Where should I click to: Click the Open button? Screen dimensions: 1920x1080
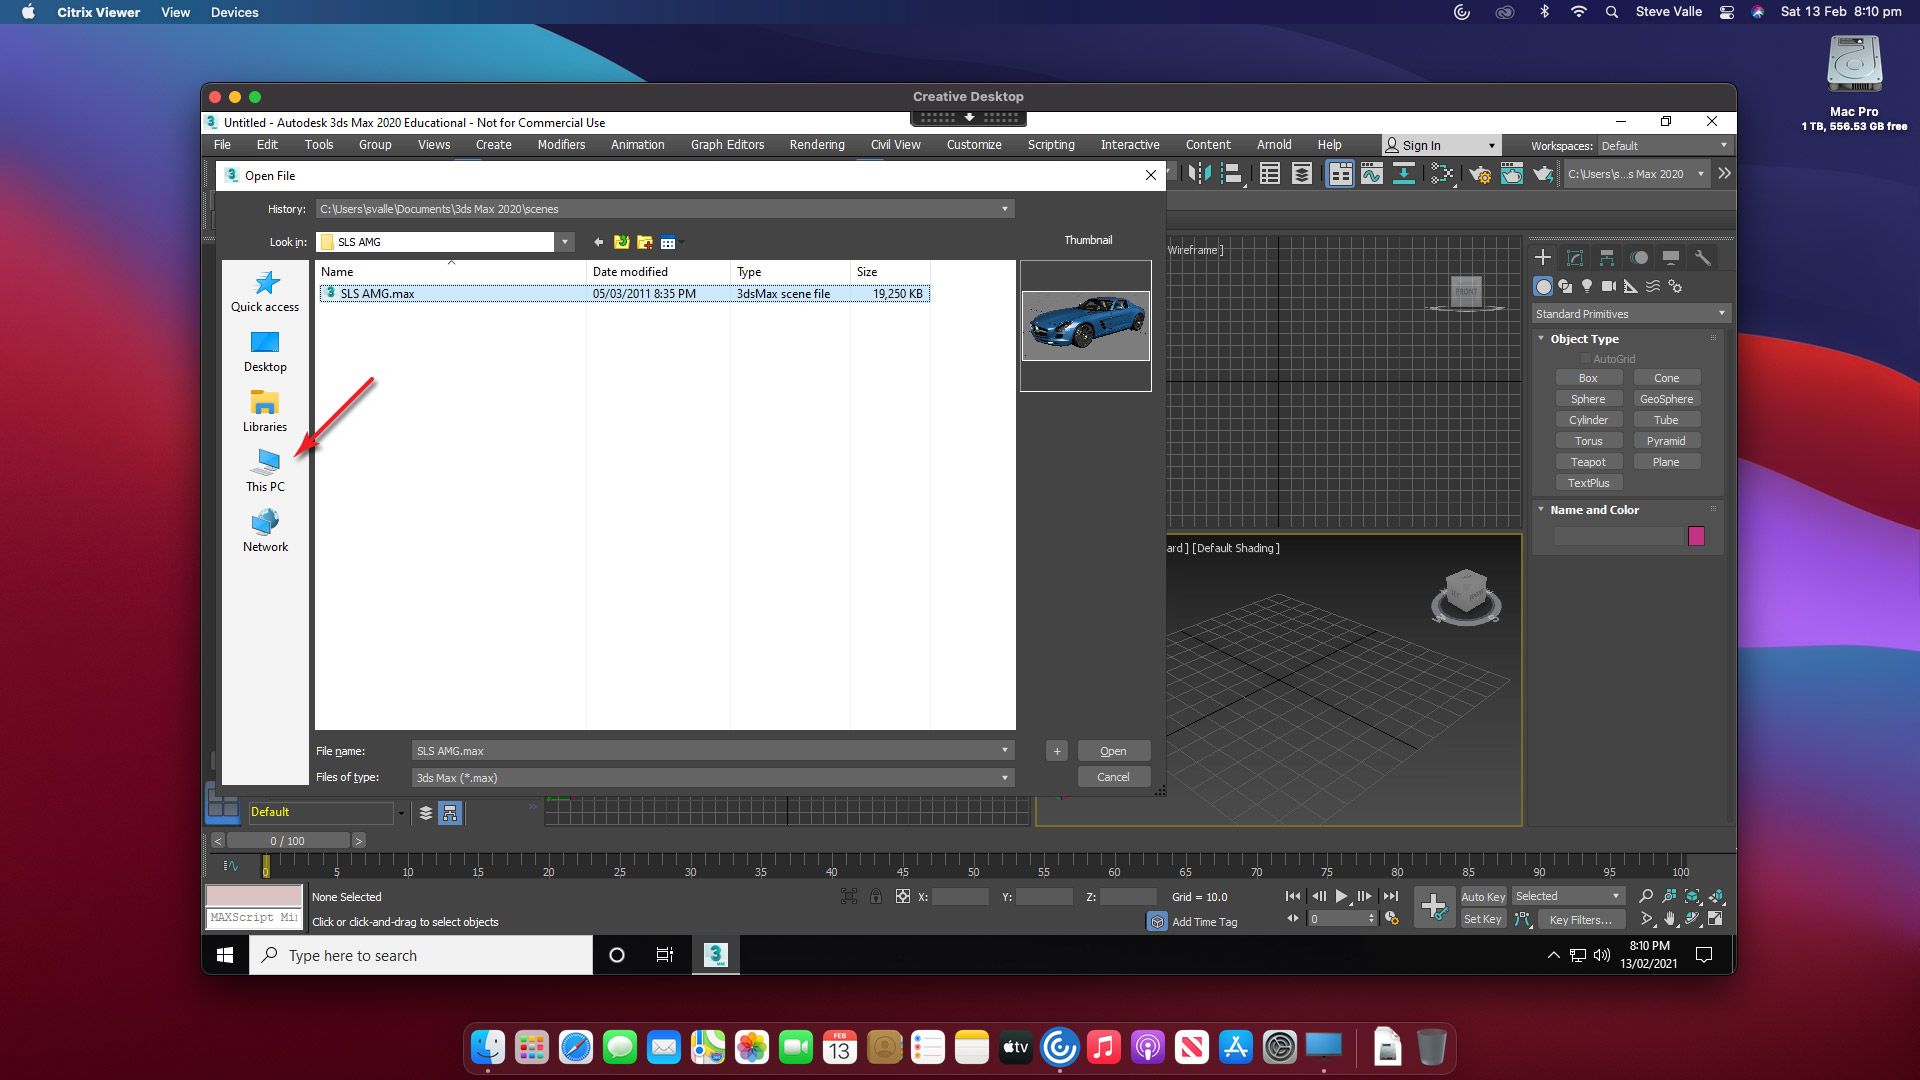pyautogui.click(x=1113, y=751)
